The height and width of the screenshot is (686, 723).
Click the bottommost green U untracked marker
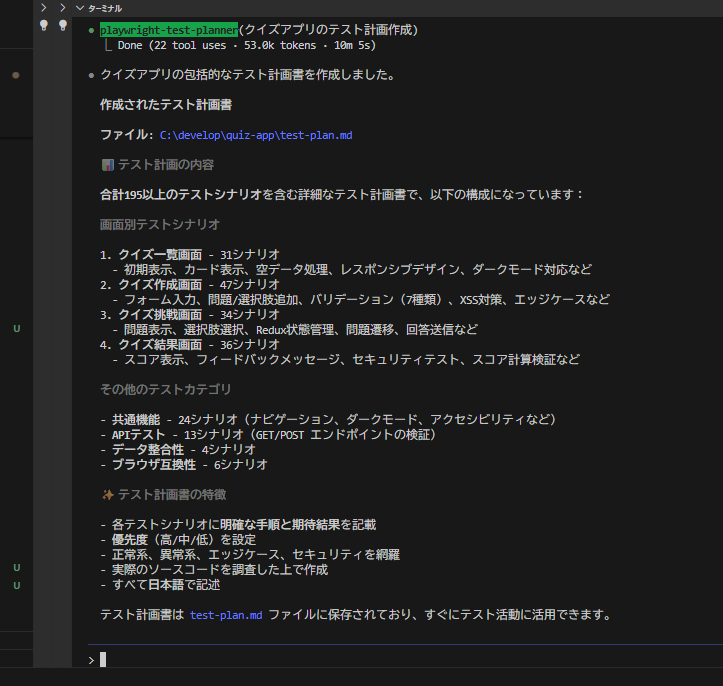click(16, 585)
